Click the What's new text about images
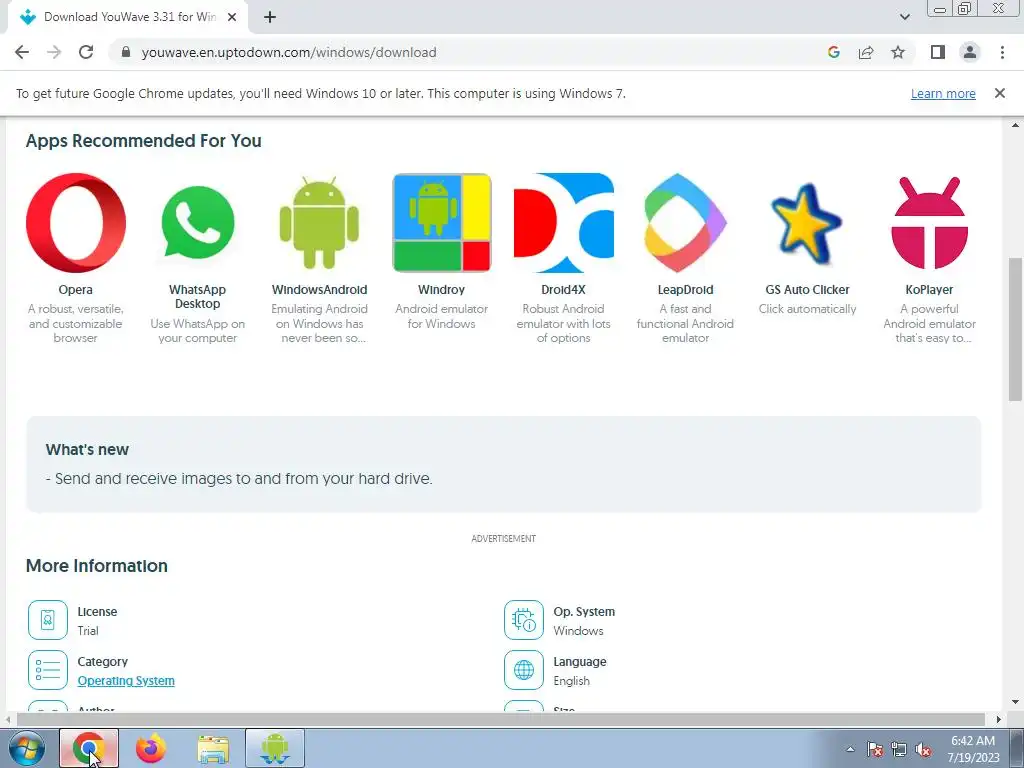The image size is (1024, 768). pyautogui.click(x=239, y=479)
